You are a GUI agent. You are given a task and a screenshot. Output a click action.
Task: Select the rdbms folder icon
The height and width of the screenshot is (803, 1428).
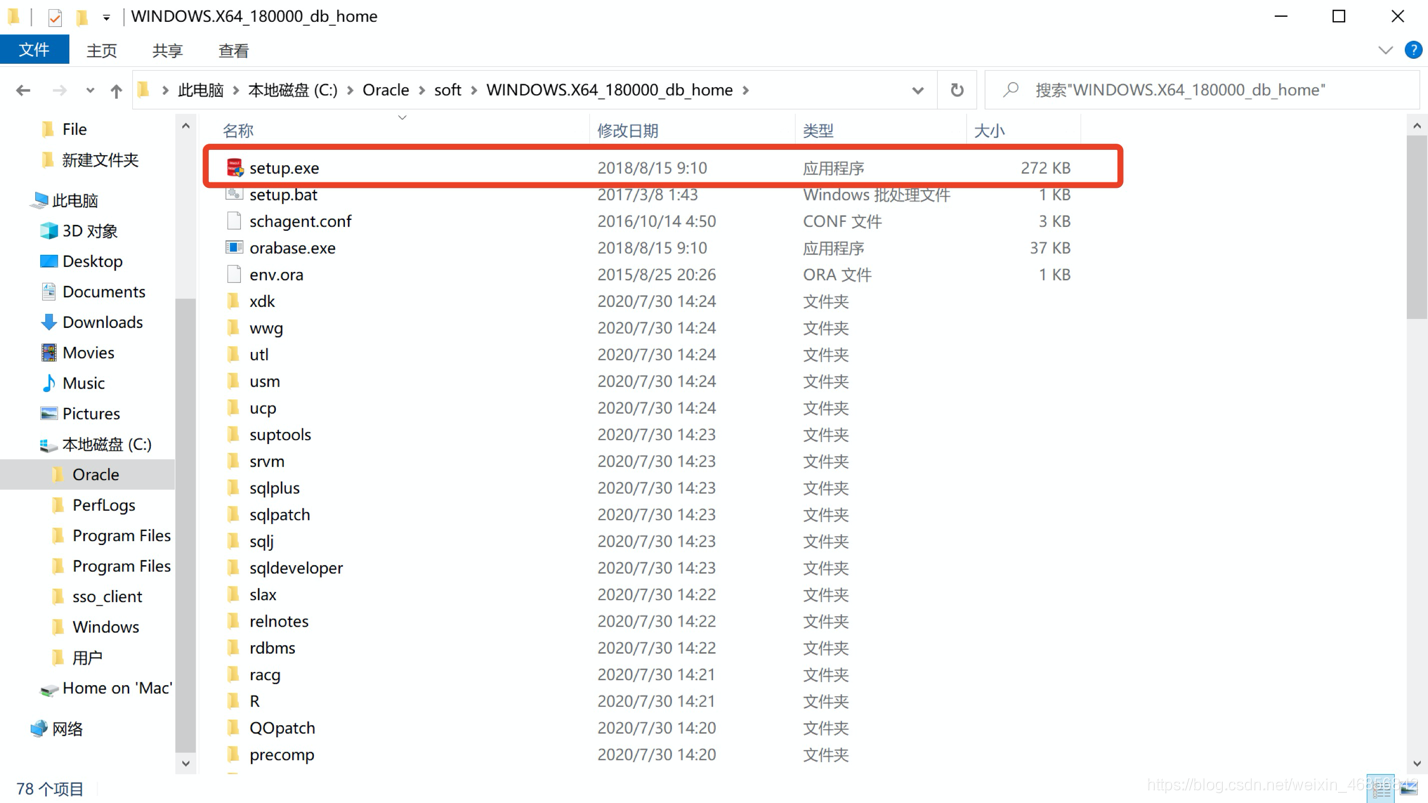click(233, 648)
